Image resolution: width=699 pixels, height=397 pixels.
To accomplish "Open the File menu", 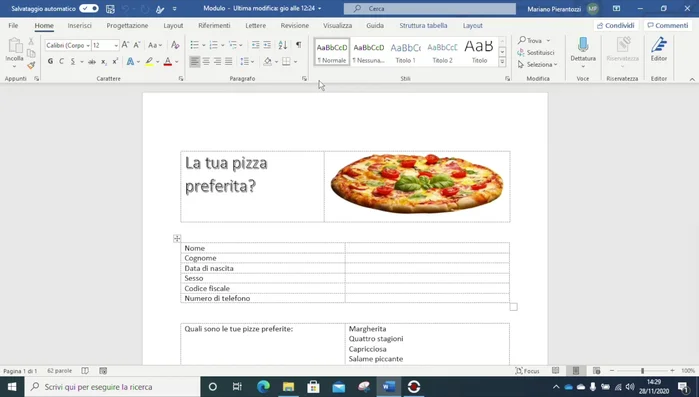I will point(13,26).
